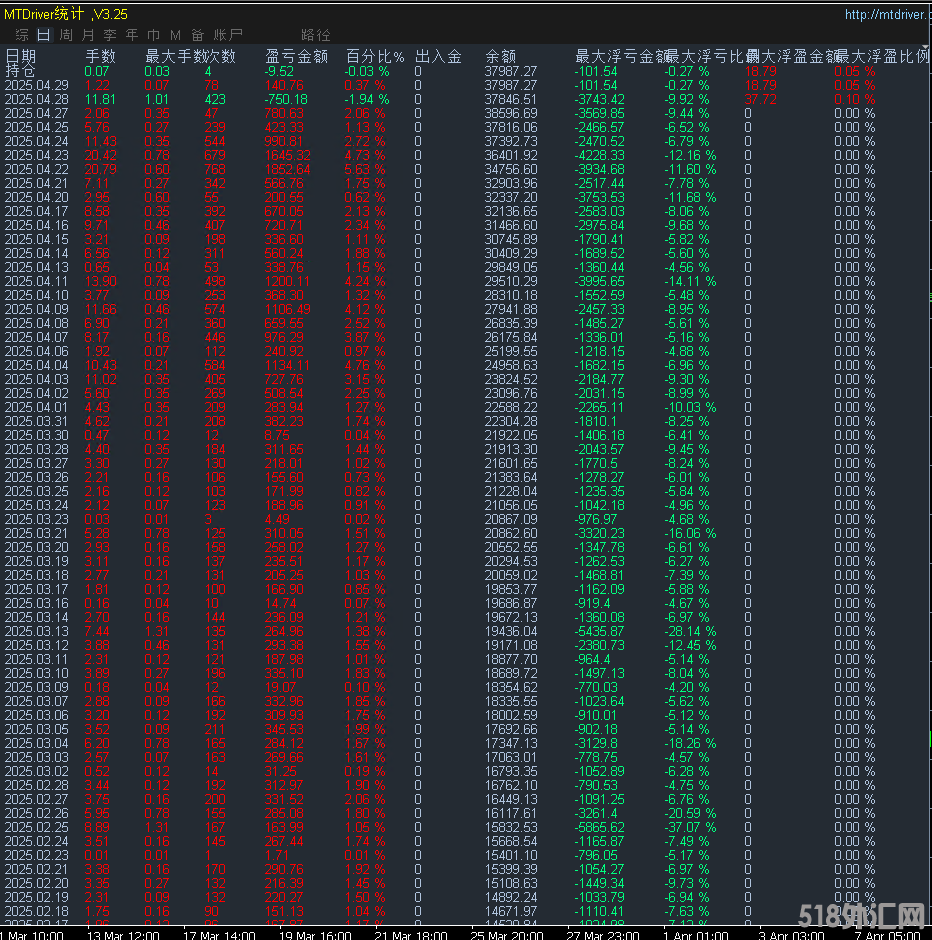932x940 pixels.
Task: Open the 账户 account tab
Action: pyautogui.click(x=228, y=35)
